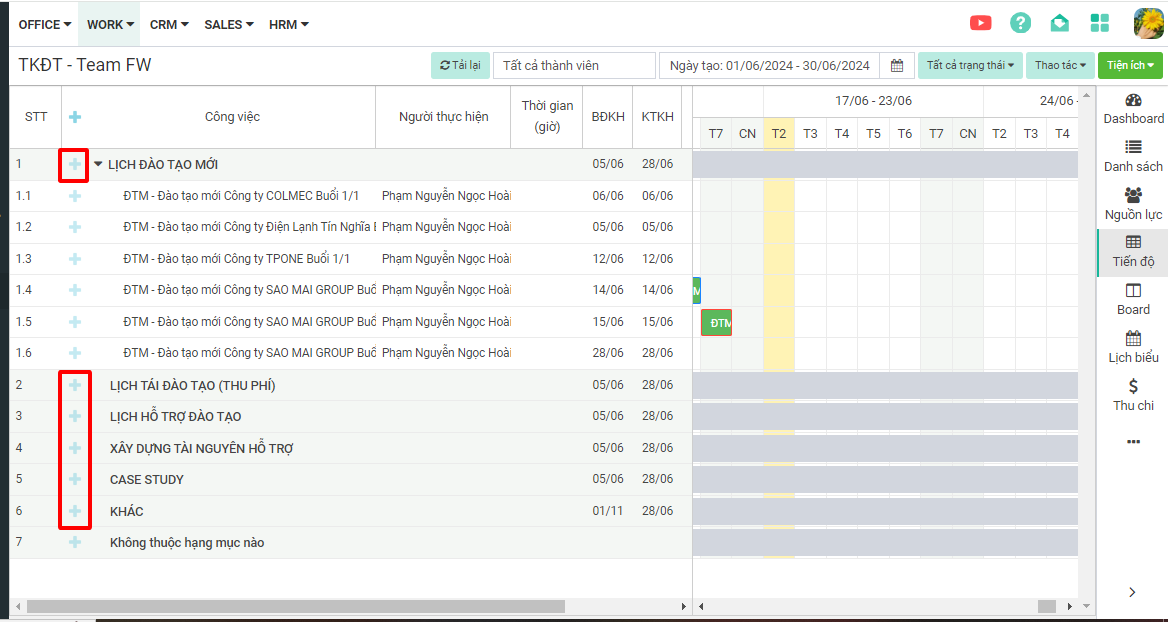The width and height of the screenshot is (1168, 622).
Task: Expand the Tiện ích dropdown
Action: 1130,66
